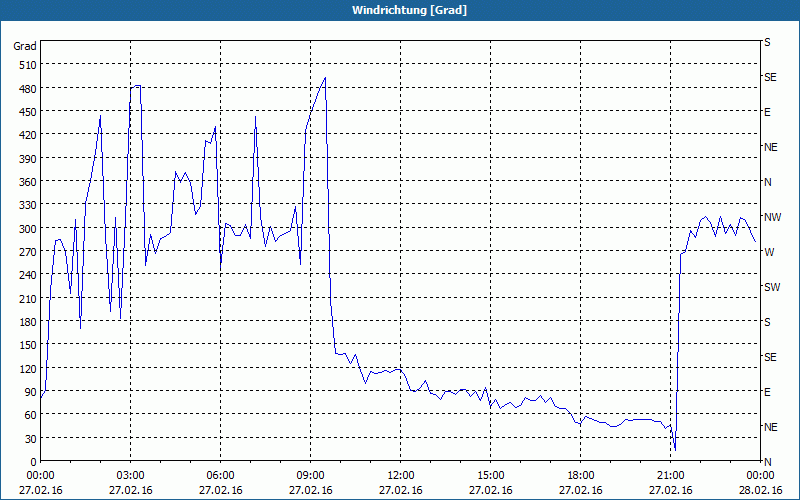Pick the 360 tick label
Viewport: 800px width, 500px height.
28,182
